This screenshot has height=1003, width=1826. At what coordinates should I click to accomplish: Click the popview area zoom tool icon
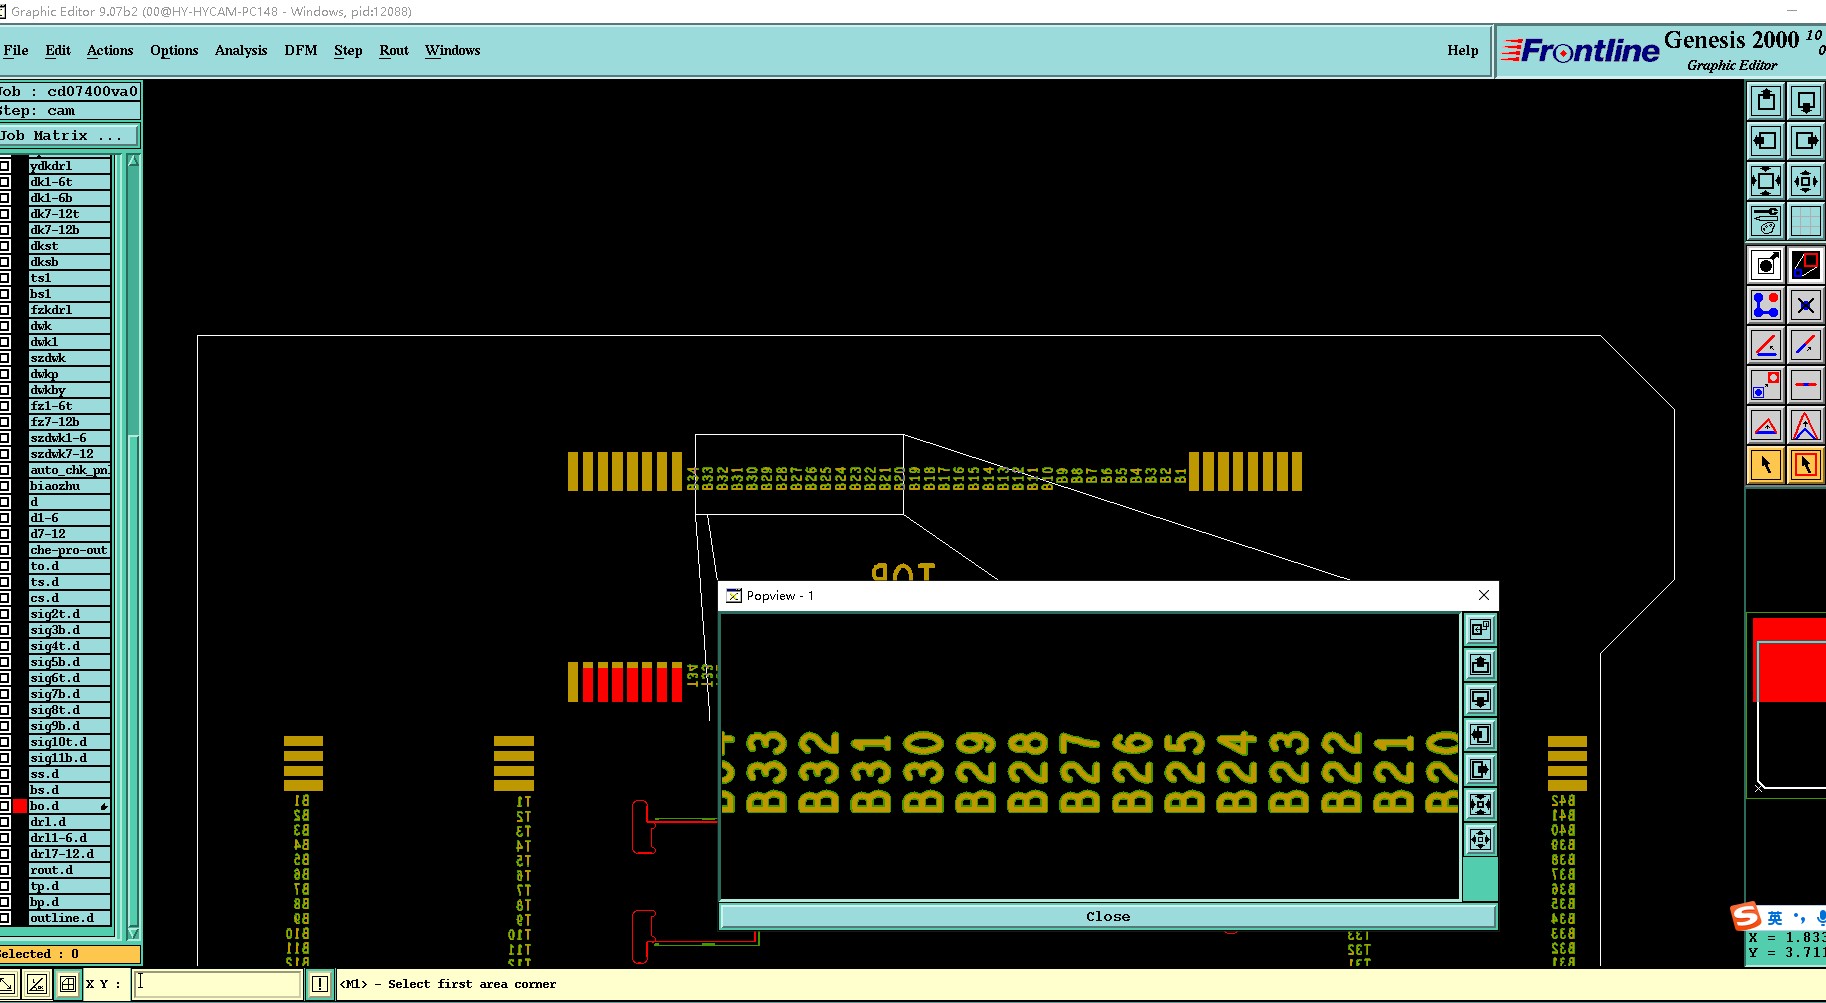(x=1805, y=265)
